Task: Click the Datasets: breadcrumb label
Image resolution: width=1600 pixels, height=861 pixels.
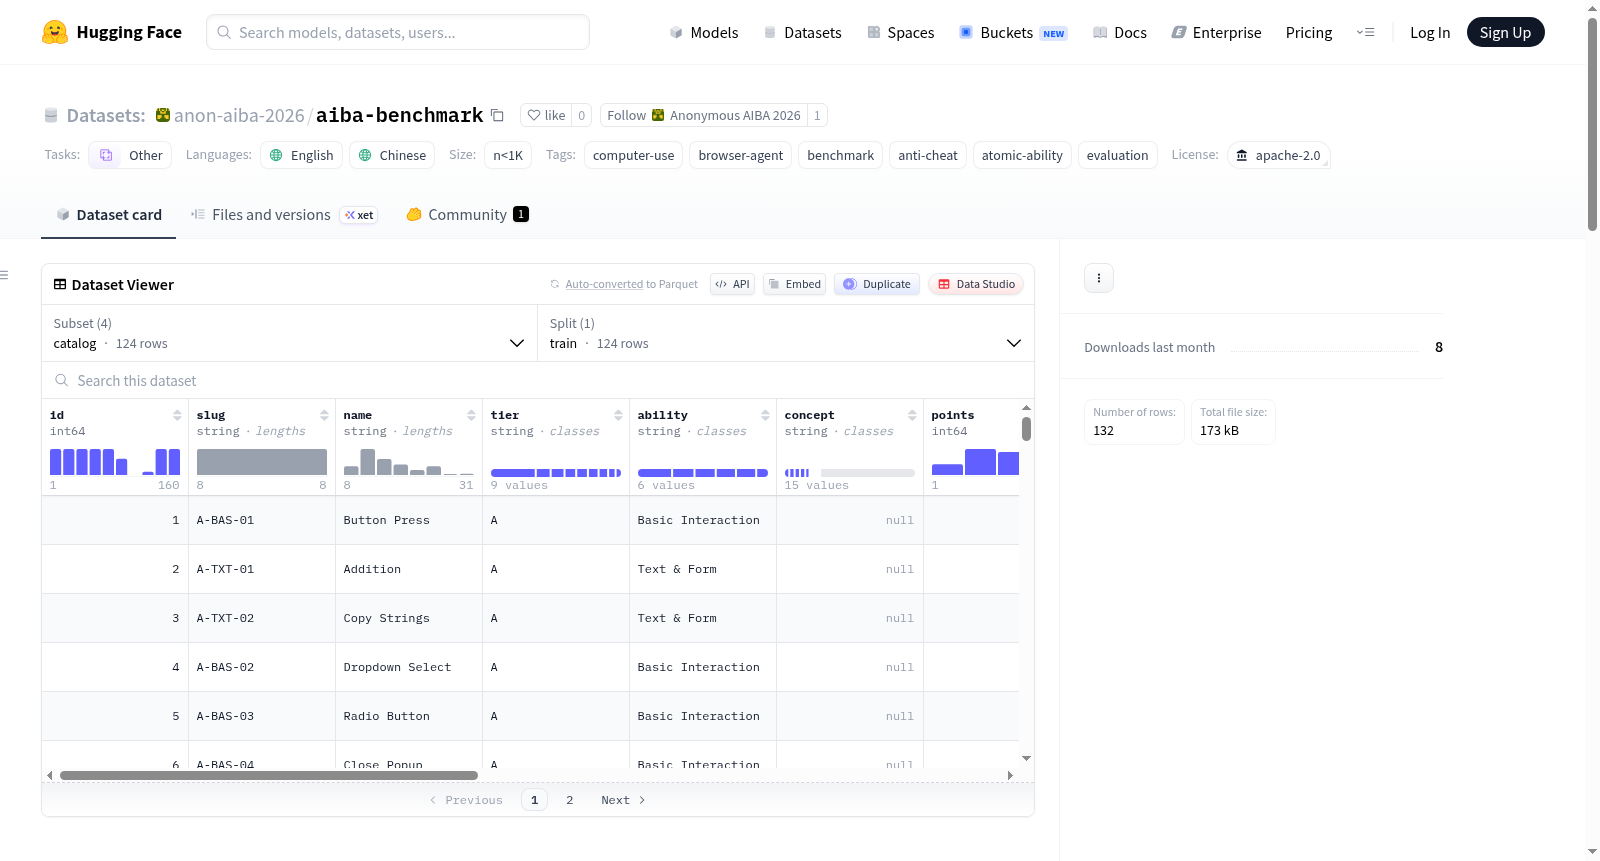Action: (x=106, y=115)
